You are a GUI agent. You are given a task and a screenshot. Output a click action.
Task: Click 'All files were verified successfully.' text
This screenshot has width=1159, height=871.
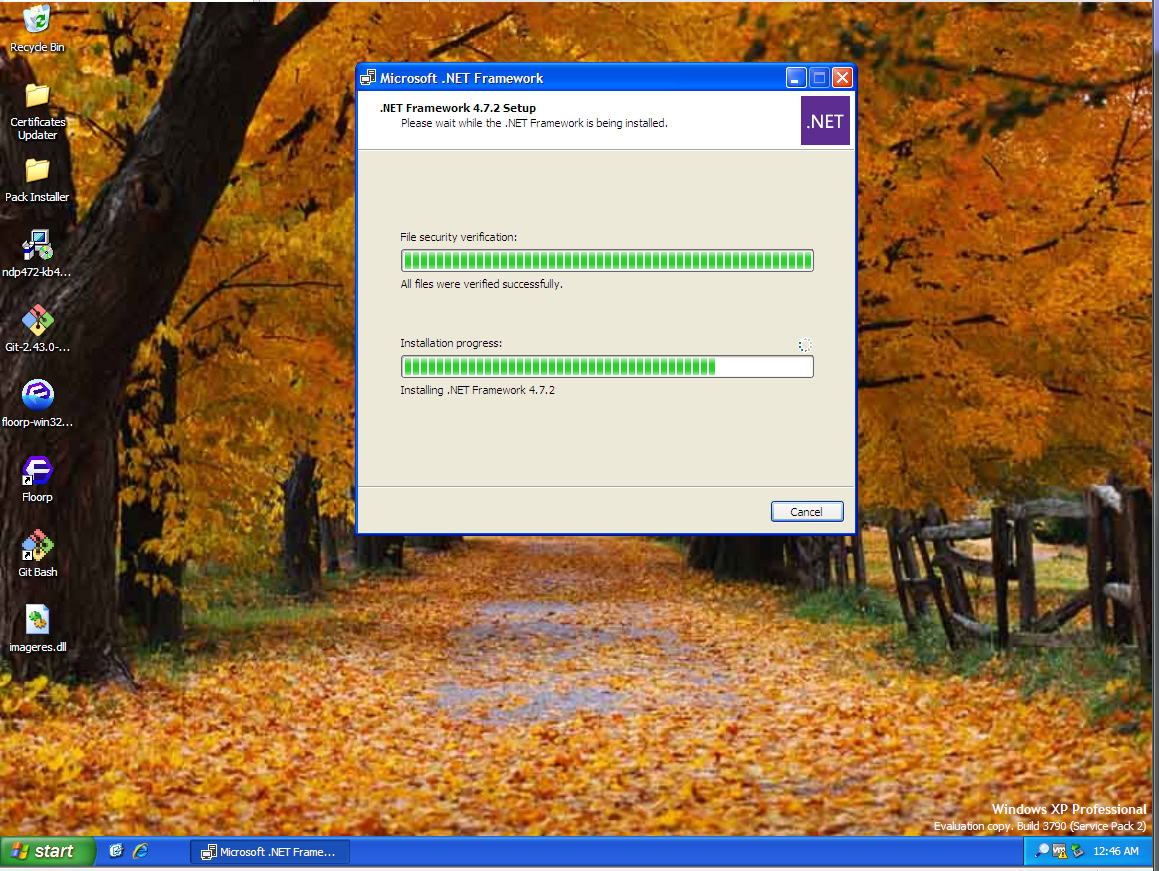point(481,284)
